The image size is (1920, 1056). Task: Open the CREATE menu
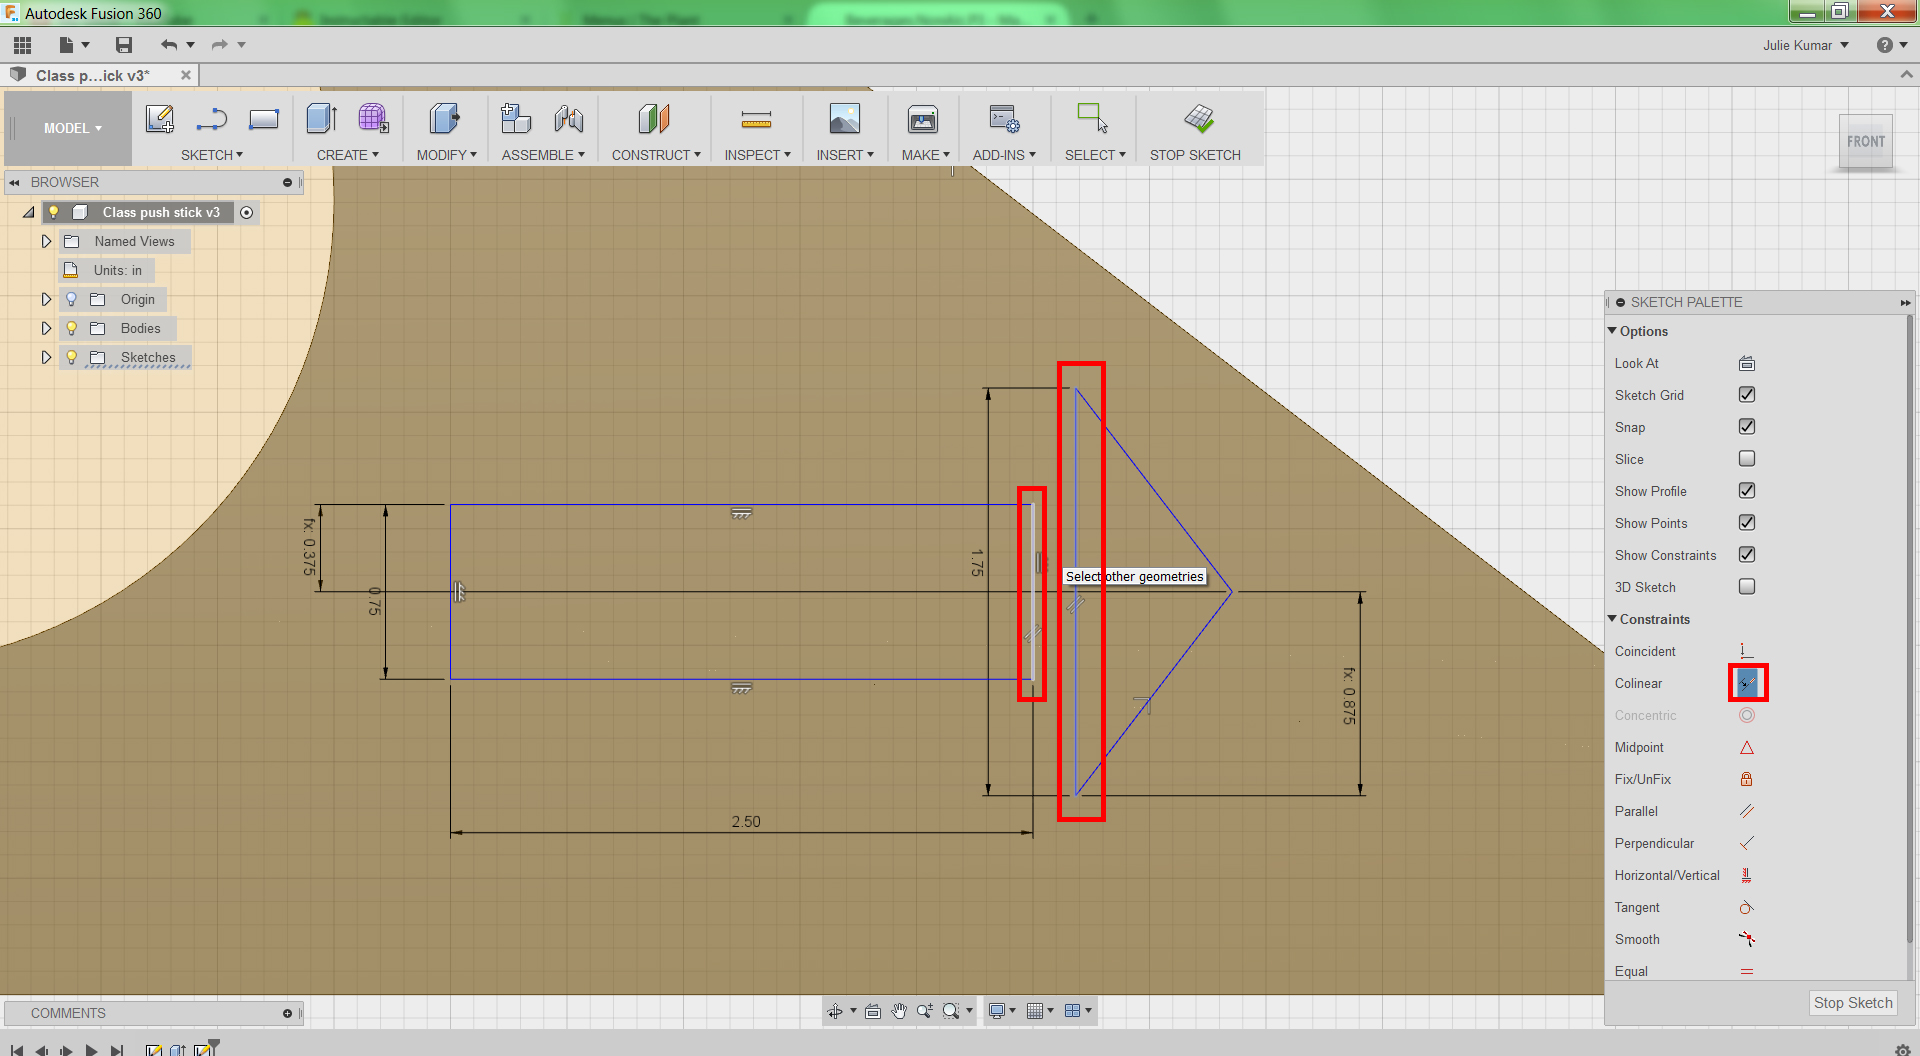pyautogui.click(x=348, y=155)
